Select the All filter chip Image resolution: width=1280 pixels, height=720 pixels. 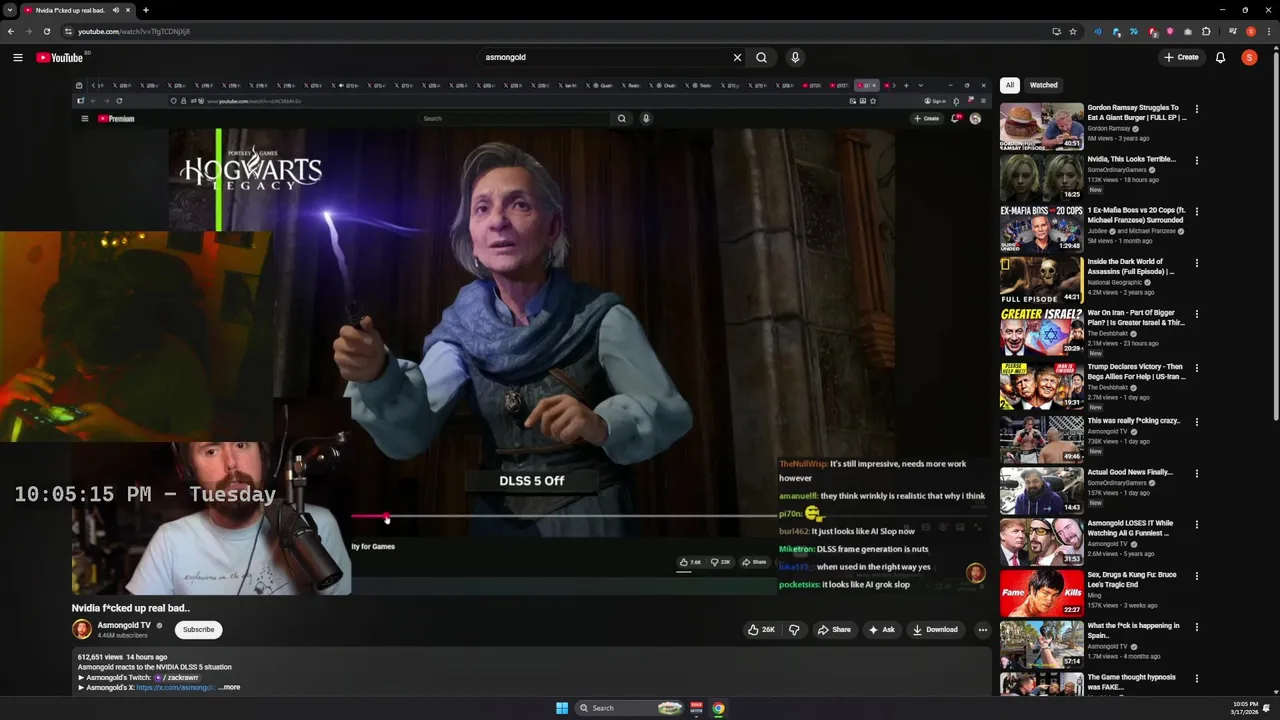(x=1010, y=85)
